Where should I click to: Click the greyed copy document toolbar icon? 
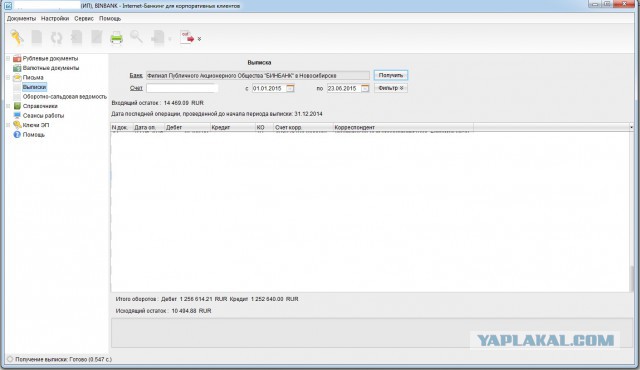click(x=76, y=38)
